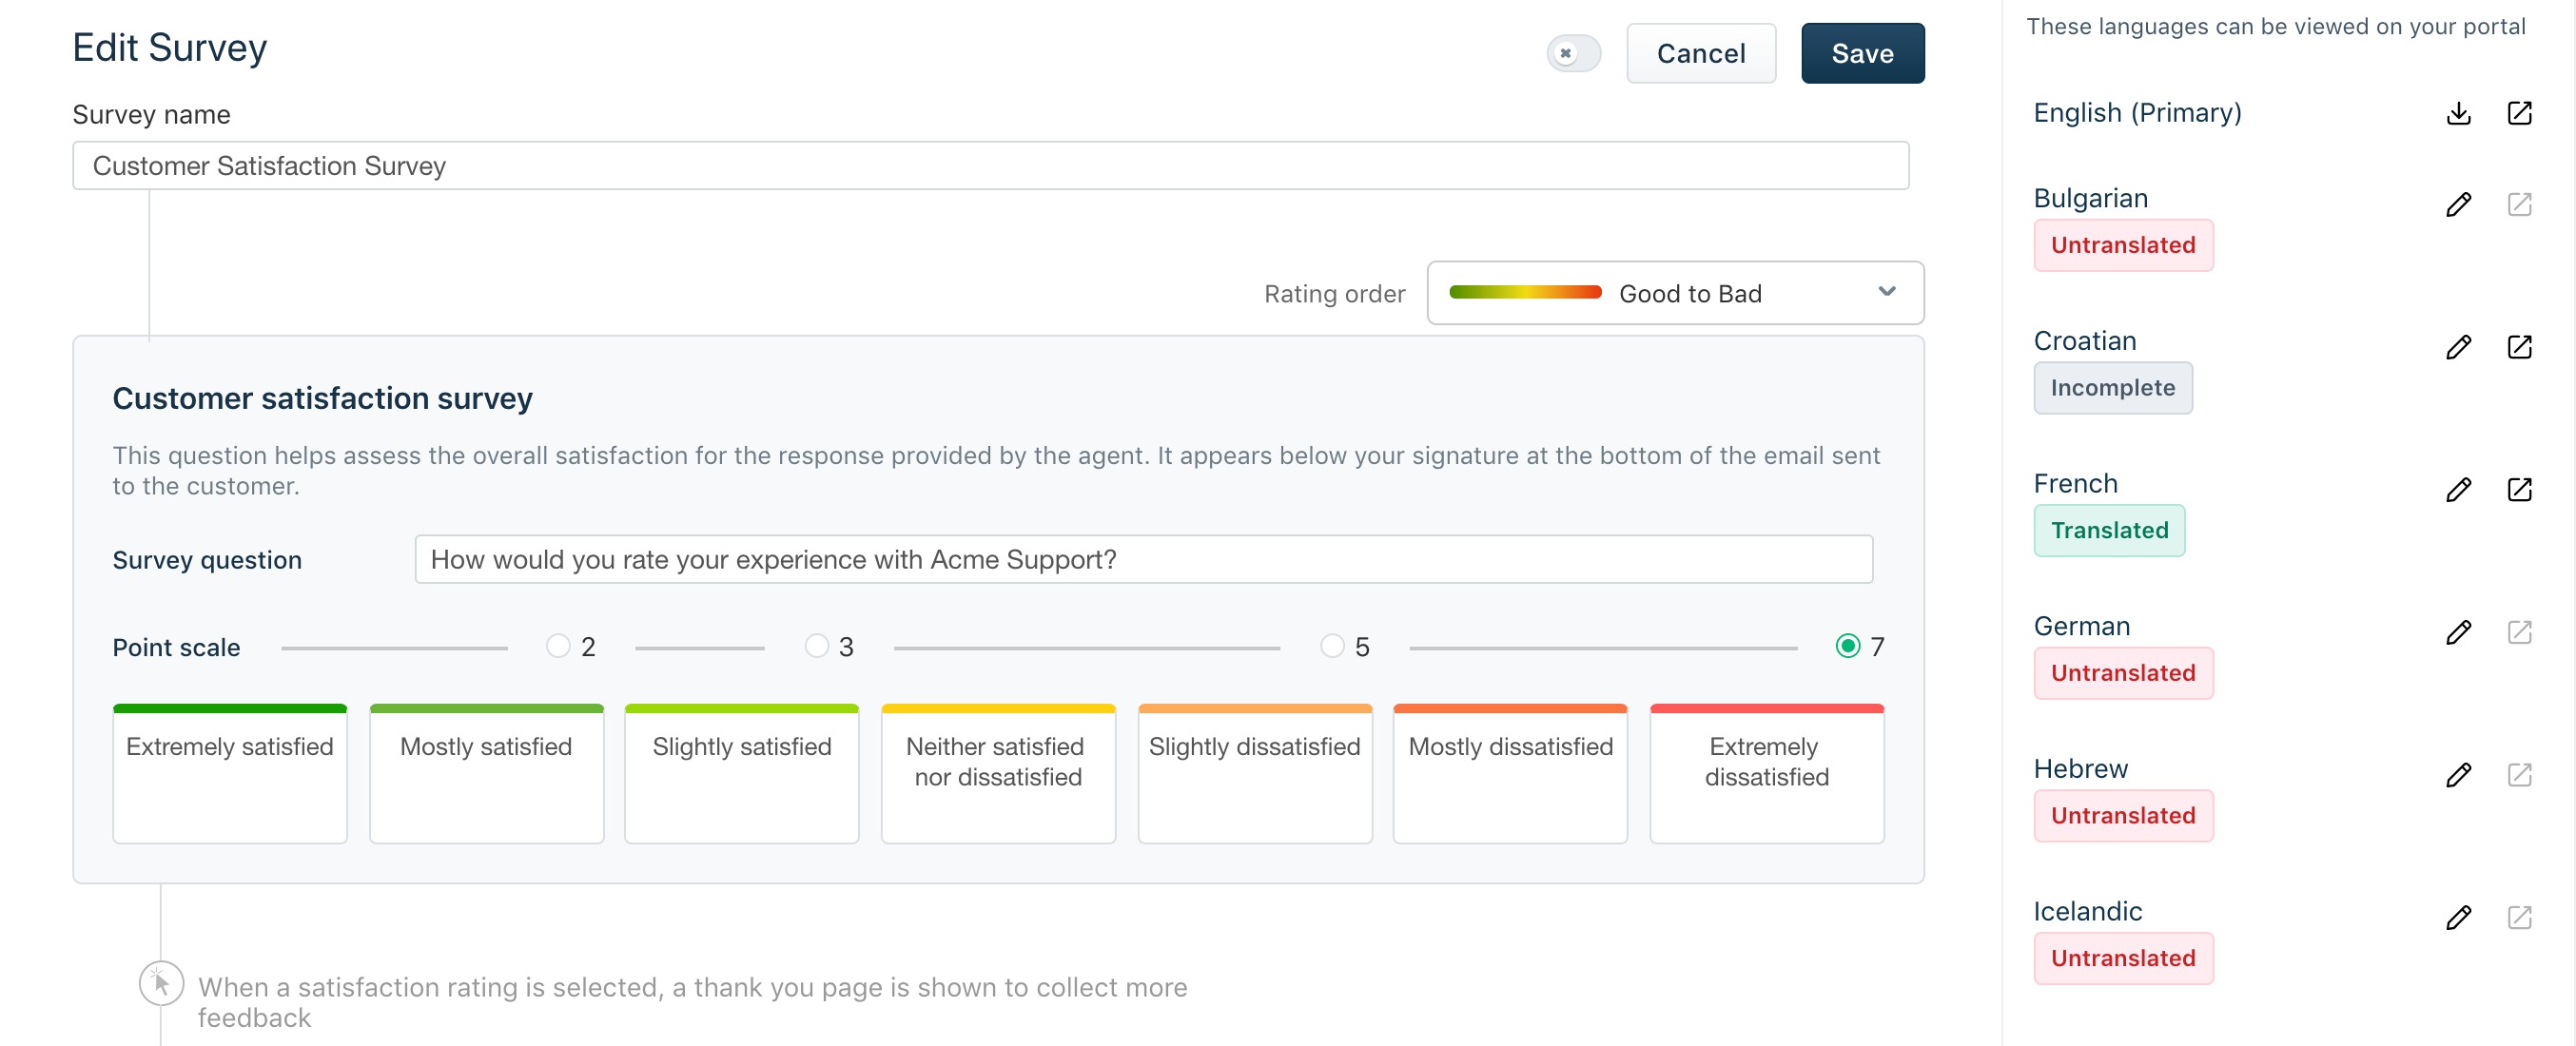Click the Edit Survey page heading
2576x1046 pixels.
[x=170, y=48]
